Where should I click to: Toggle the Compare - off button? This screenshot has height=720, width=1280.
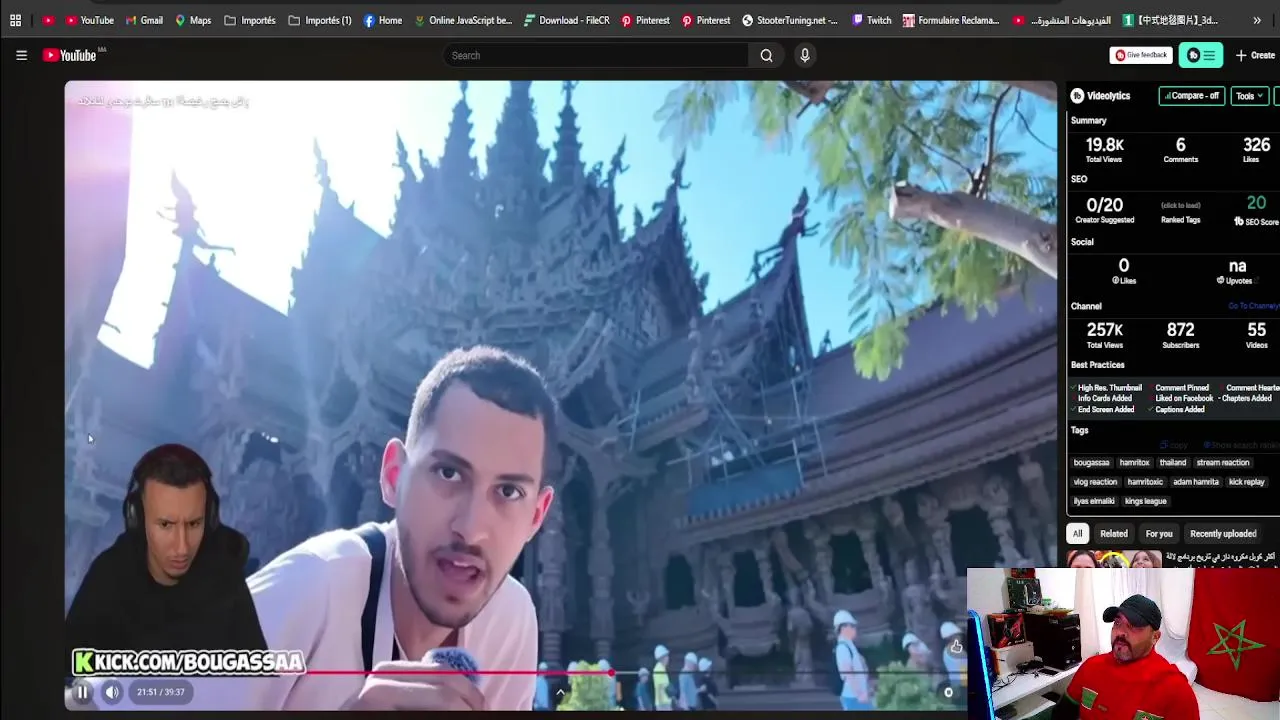[x=1192, y=96]
